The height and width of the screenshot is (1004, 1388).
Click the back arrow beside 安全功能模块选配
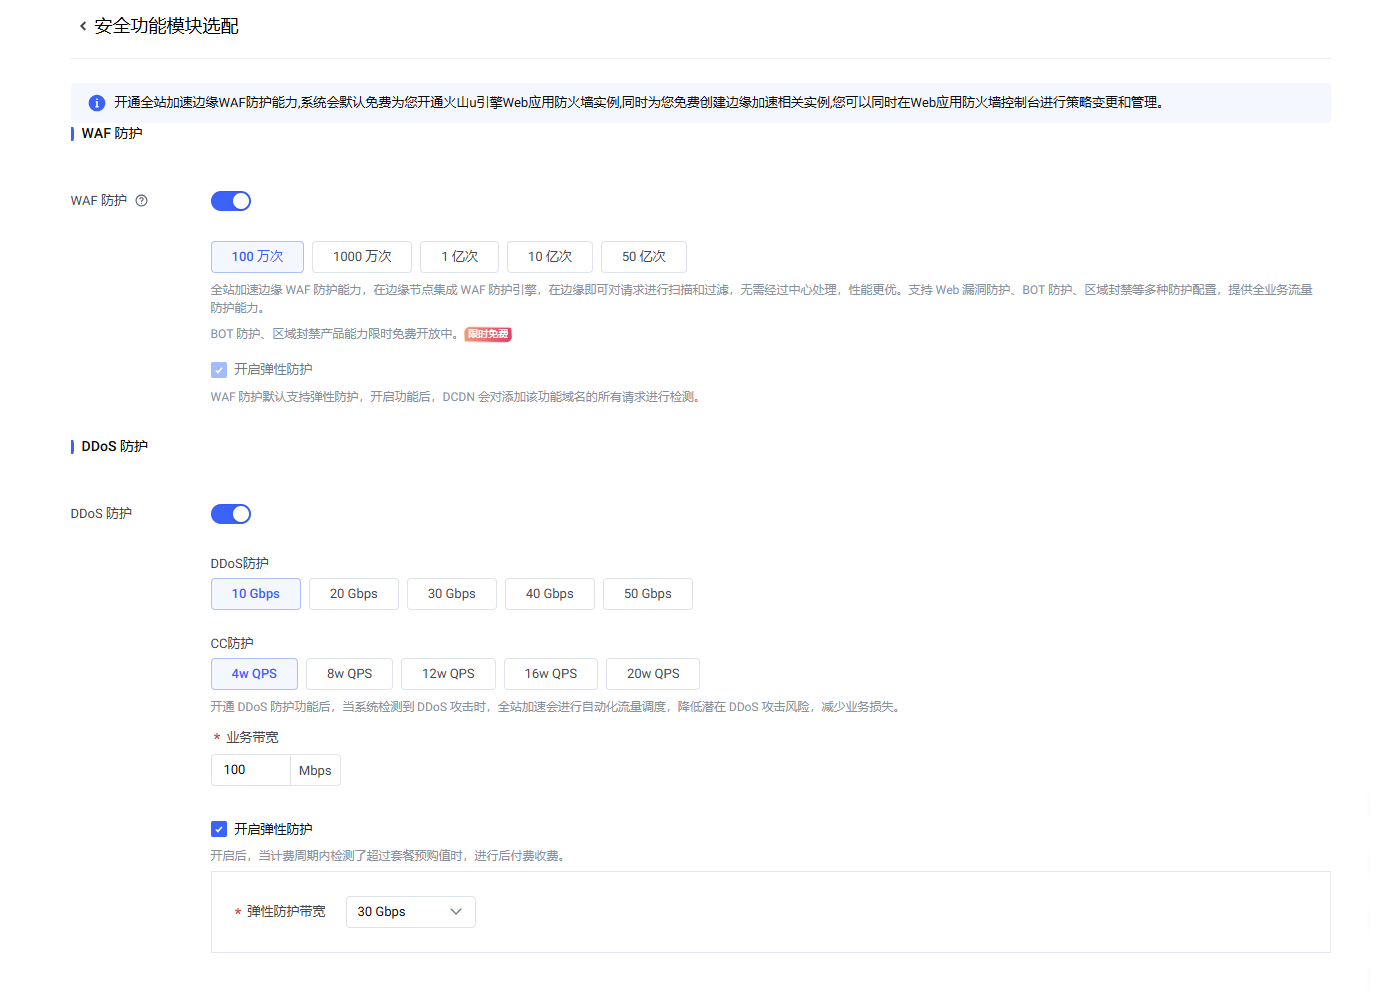click(x=82, y=26)
